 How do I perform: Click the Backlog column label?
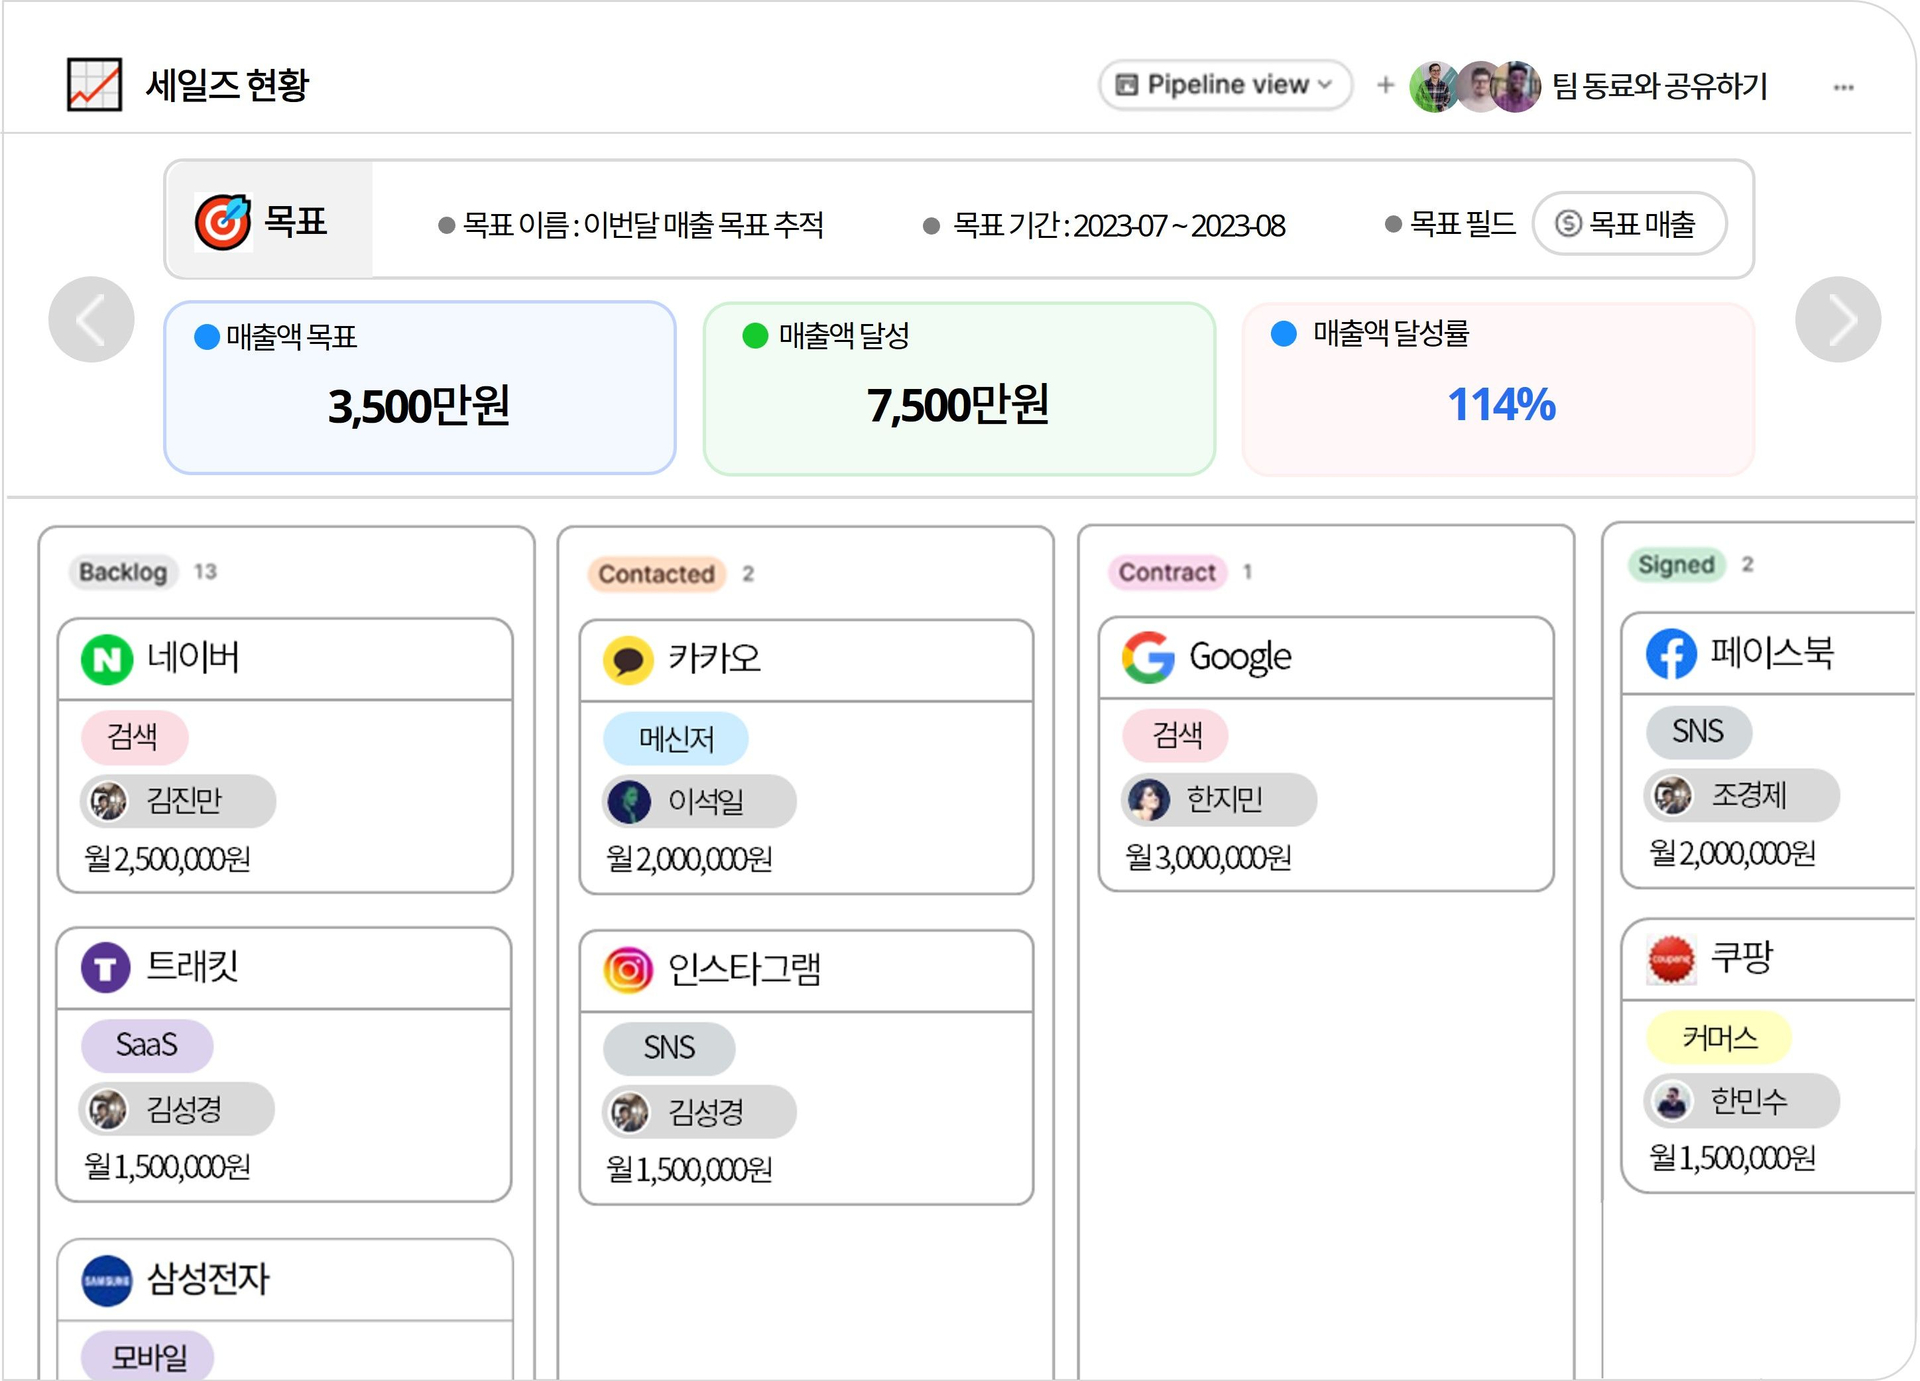coord(123,572)
